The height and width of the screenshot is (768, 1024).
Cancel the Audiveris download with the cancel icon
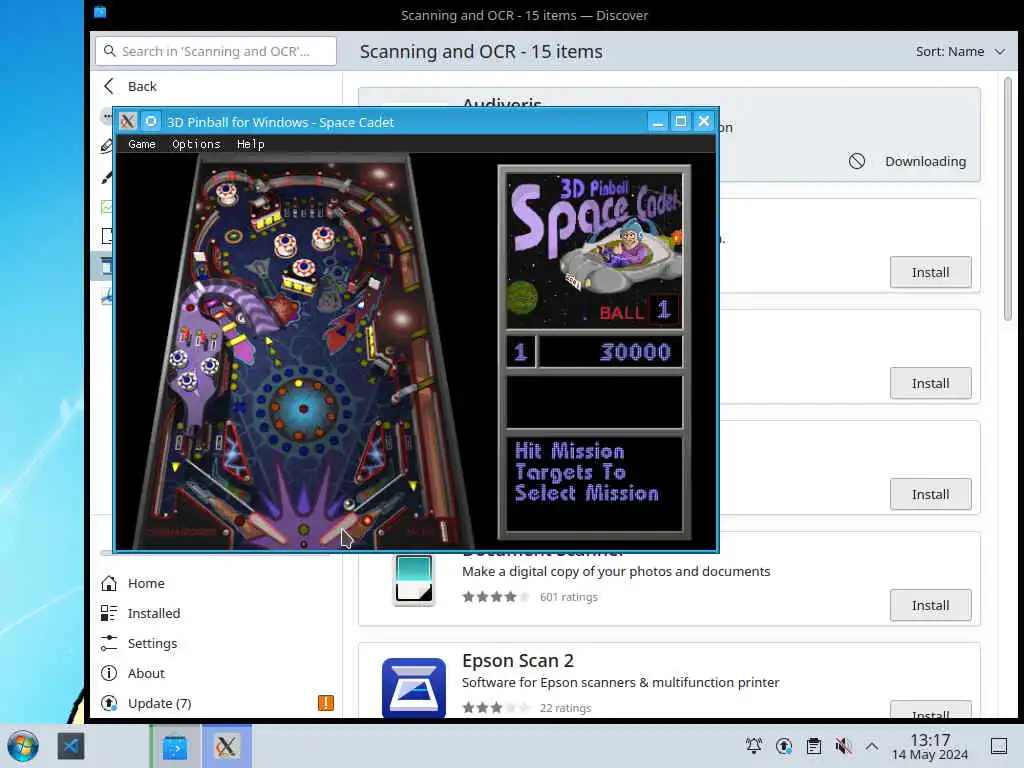pyautogui.click(x=857, y=161)
